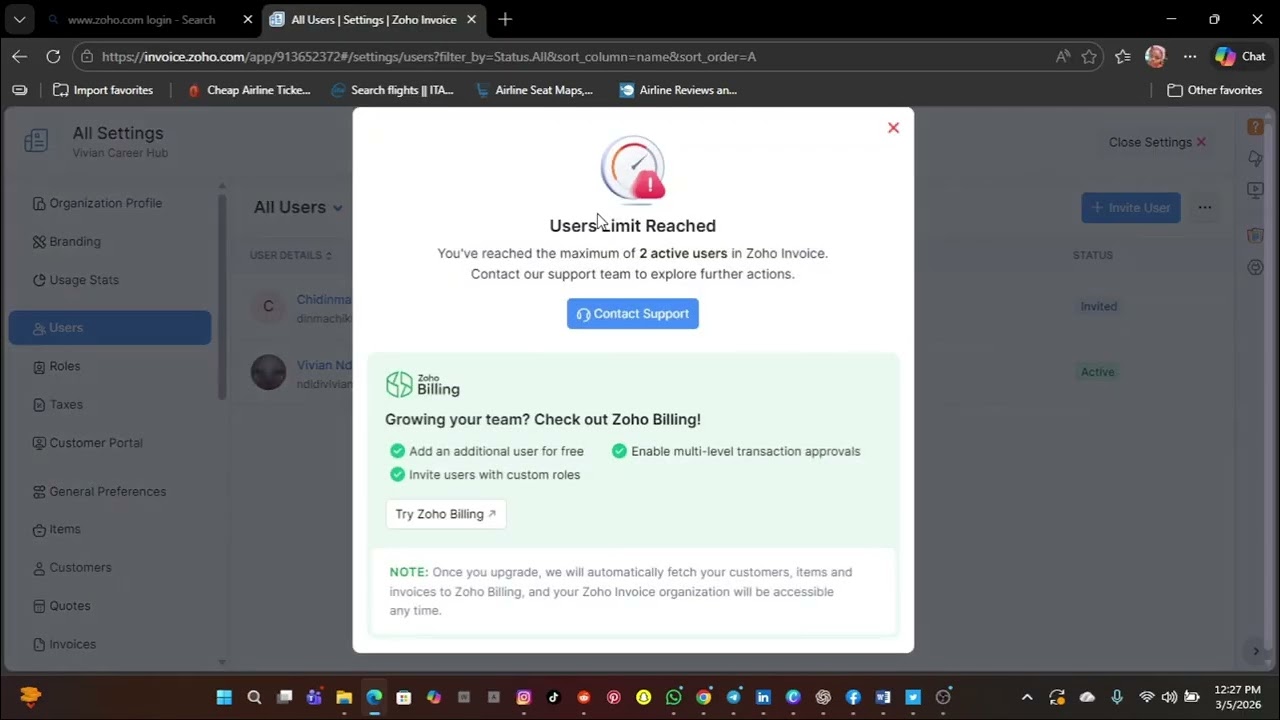
Task: Open Facebook from the taskbar
Action: (853, 697)
